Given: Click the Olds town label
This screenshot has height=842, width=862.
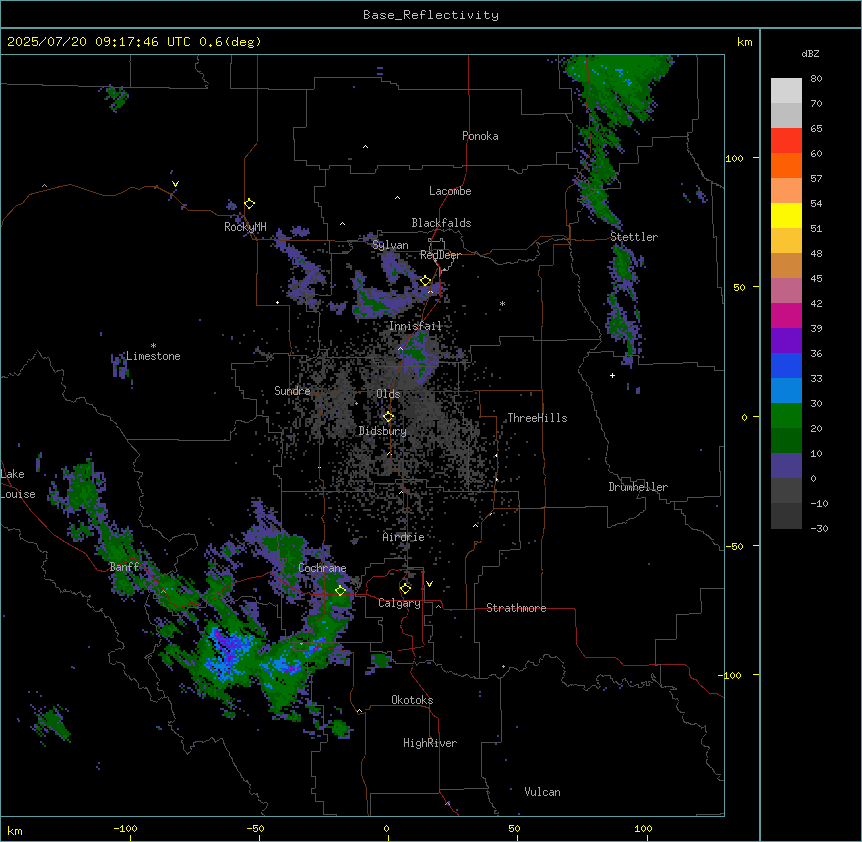Looking at the screenshot, I should [388, 394].
